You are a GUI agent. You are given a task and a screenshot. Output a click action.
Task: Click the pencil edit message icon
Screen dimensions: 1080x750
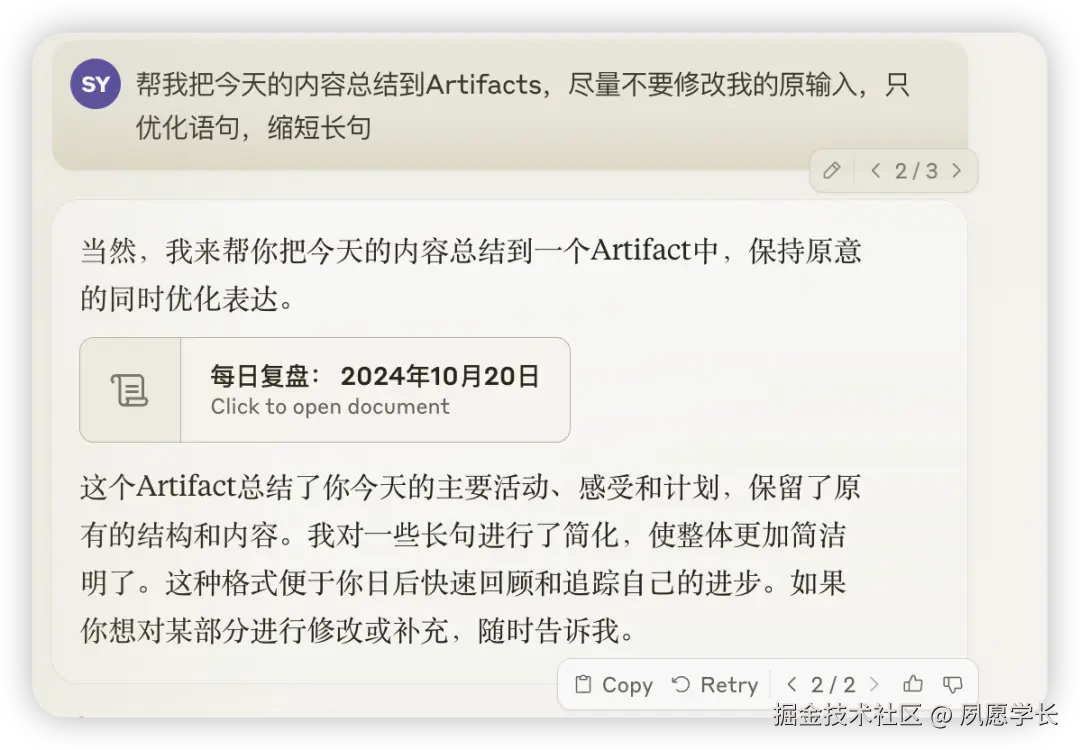click(x=831, y=170)
